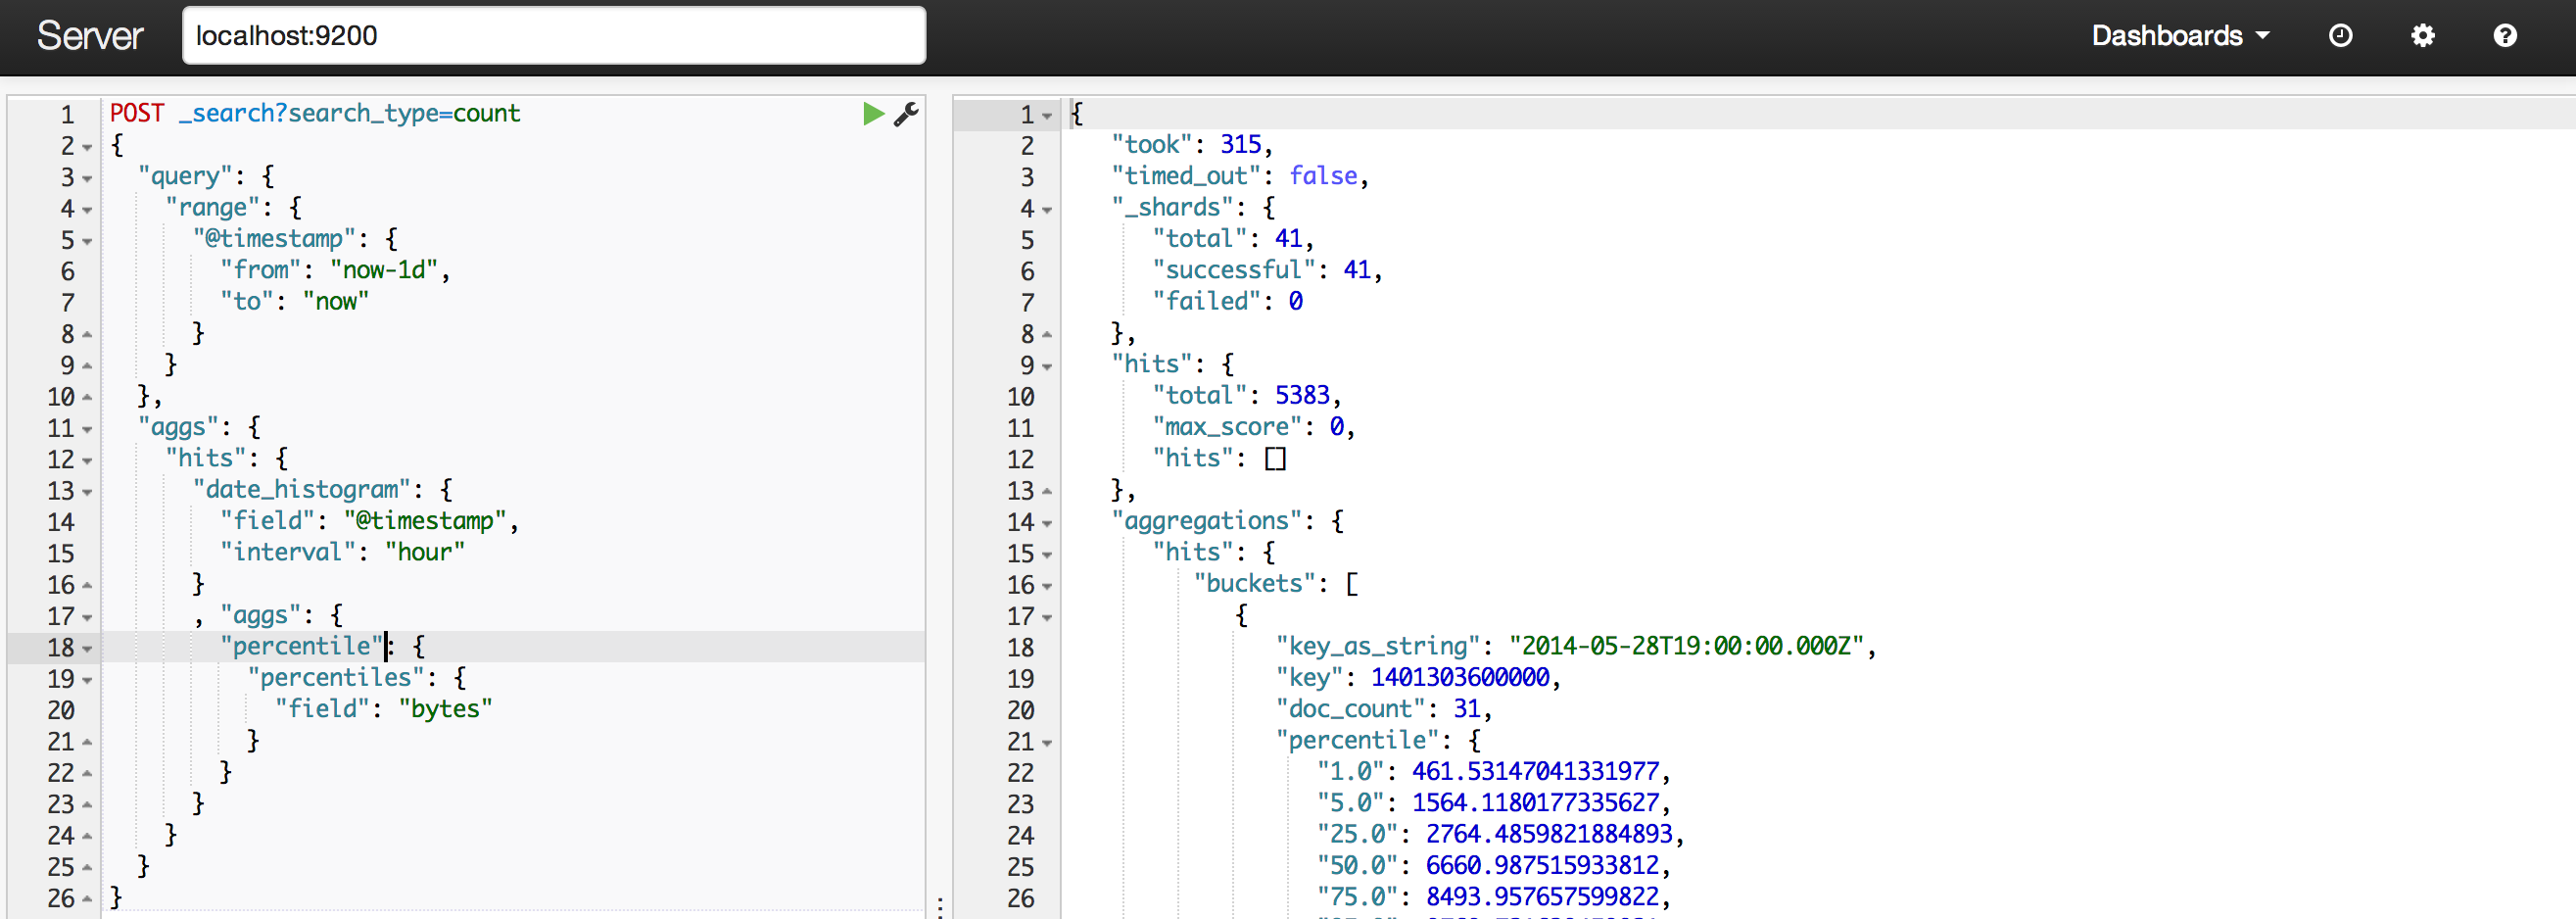This screenshot has height=919, width=2576.
Task: Click the "bytes" field value
Action: coord(445,709)
